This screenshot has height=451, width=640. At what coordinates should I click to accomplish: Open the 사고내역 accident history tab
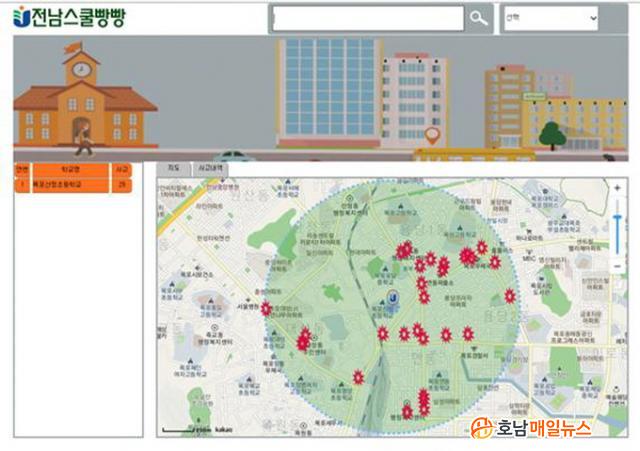click(x=209, y=169)
